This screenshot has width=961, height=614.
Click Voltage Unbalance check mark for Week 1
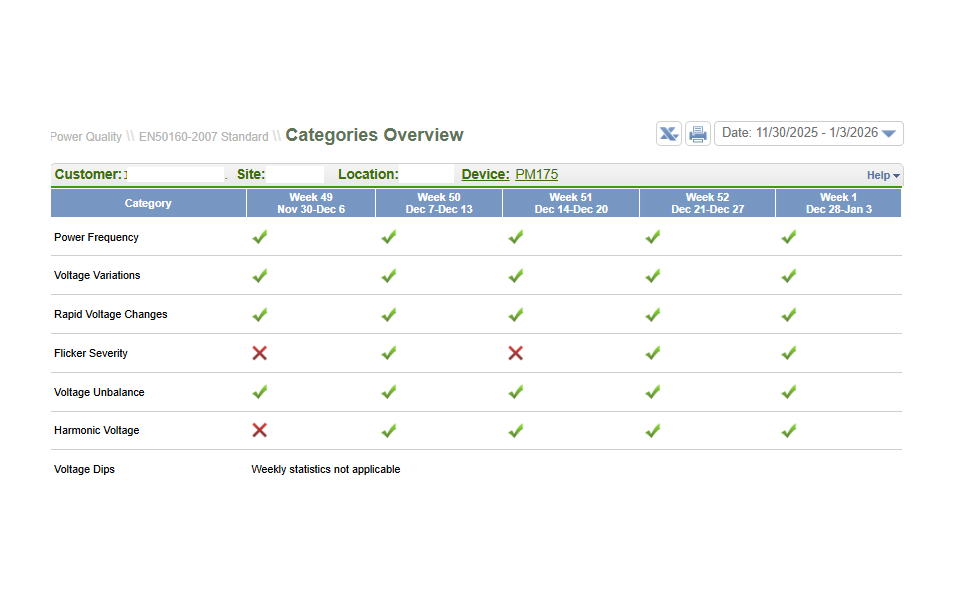click(789, 392)
